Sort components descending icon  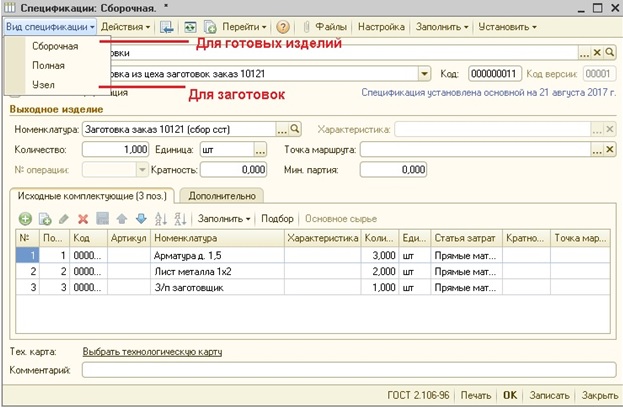[180, 219]
